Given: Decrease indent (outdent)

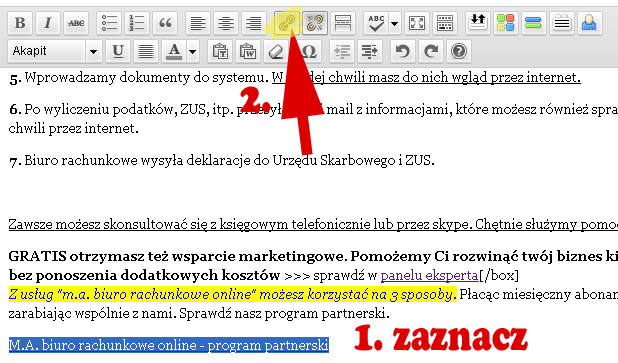Looking at the screenshot, I should [341, 51].
